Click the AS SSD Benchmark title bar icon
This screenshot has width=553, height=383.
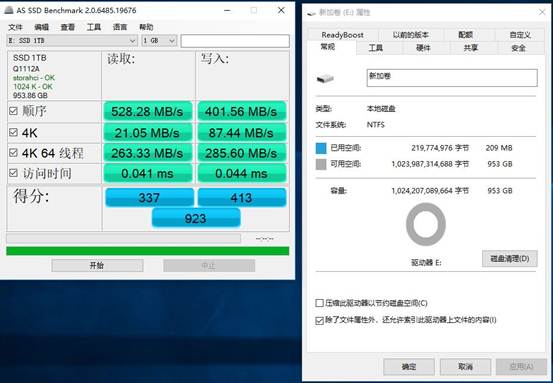click(x=9, y=10)
